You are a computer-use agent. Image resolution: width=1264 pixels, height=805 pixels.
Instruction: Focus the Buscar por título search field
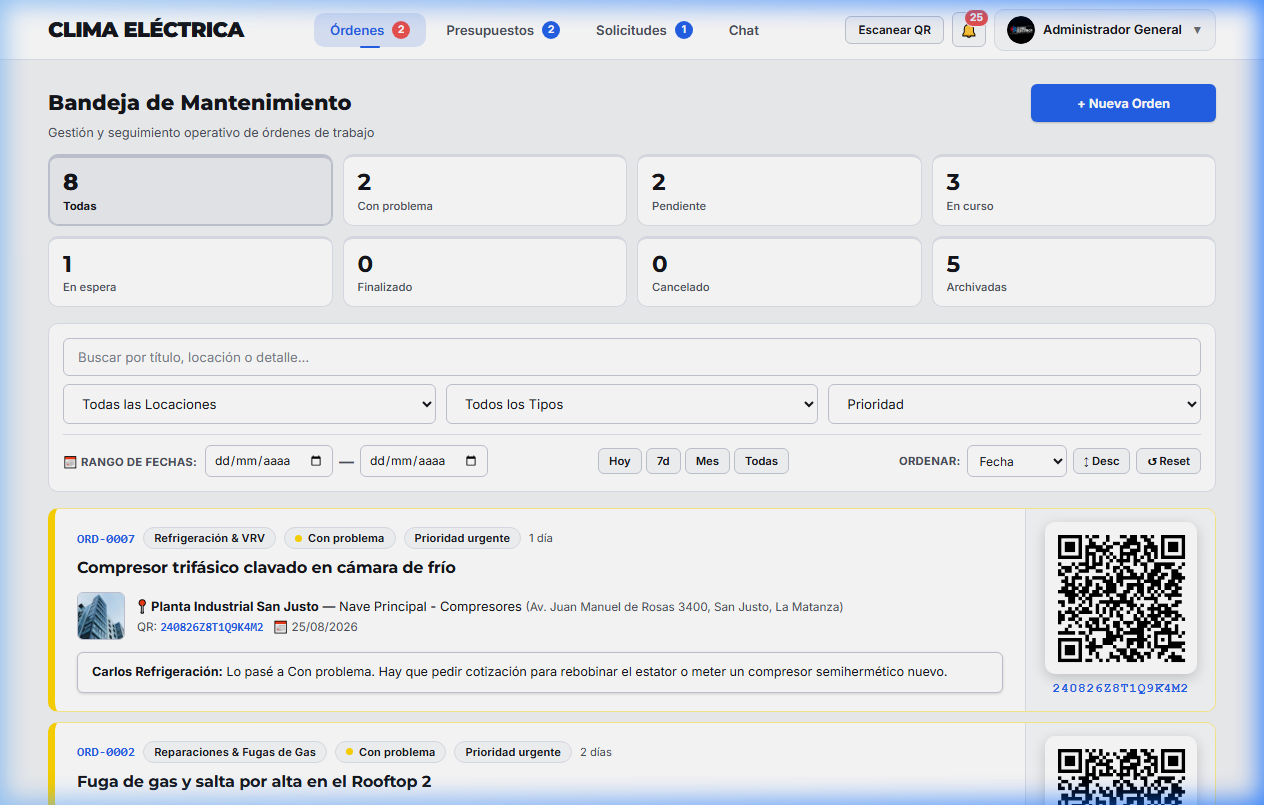632,357
